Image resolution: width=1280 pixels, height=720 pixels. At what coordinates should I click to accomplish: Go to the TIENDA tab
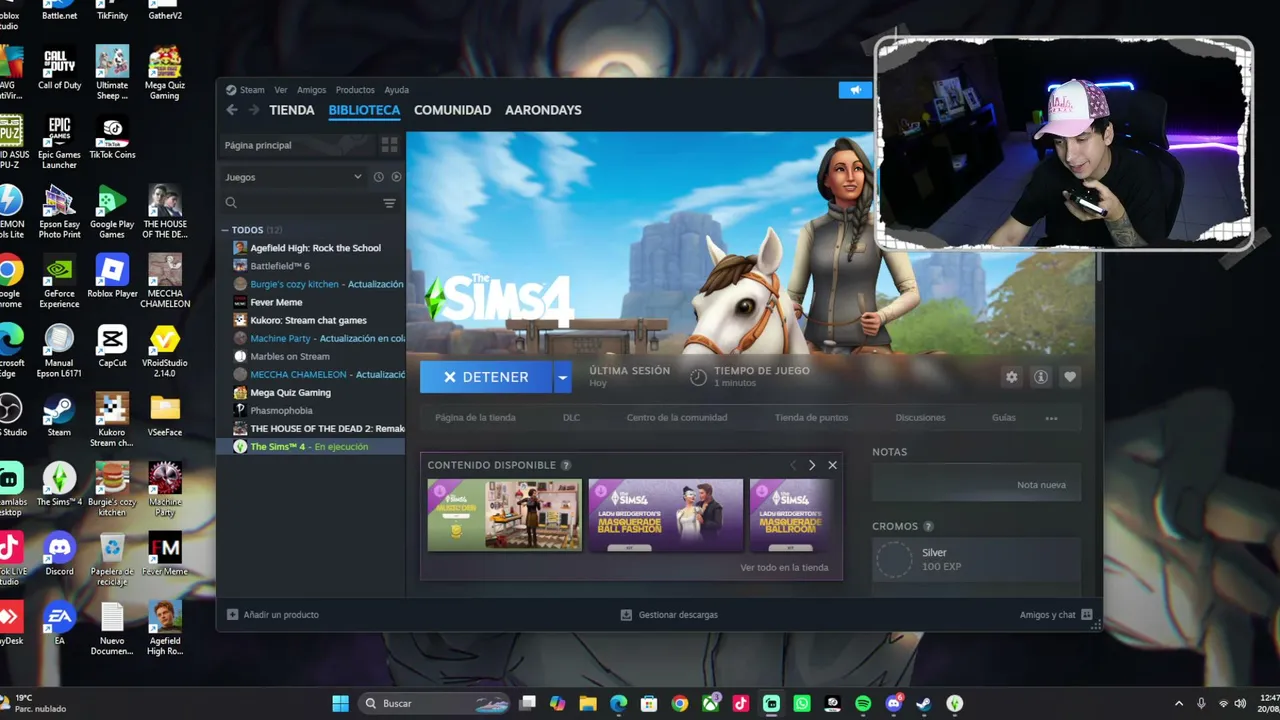coord(292,110)
